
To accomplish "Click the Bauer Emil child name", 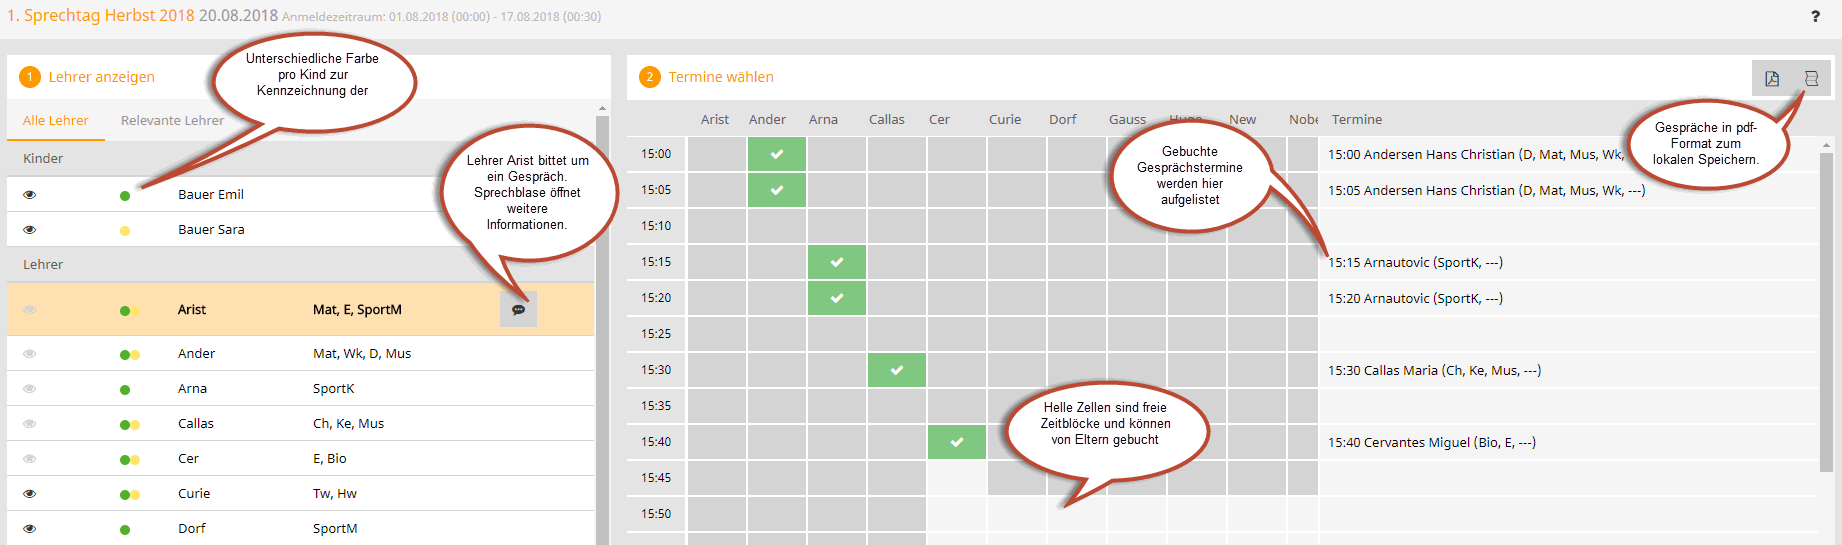I will [x=211, y=195].
